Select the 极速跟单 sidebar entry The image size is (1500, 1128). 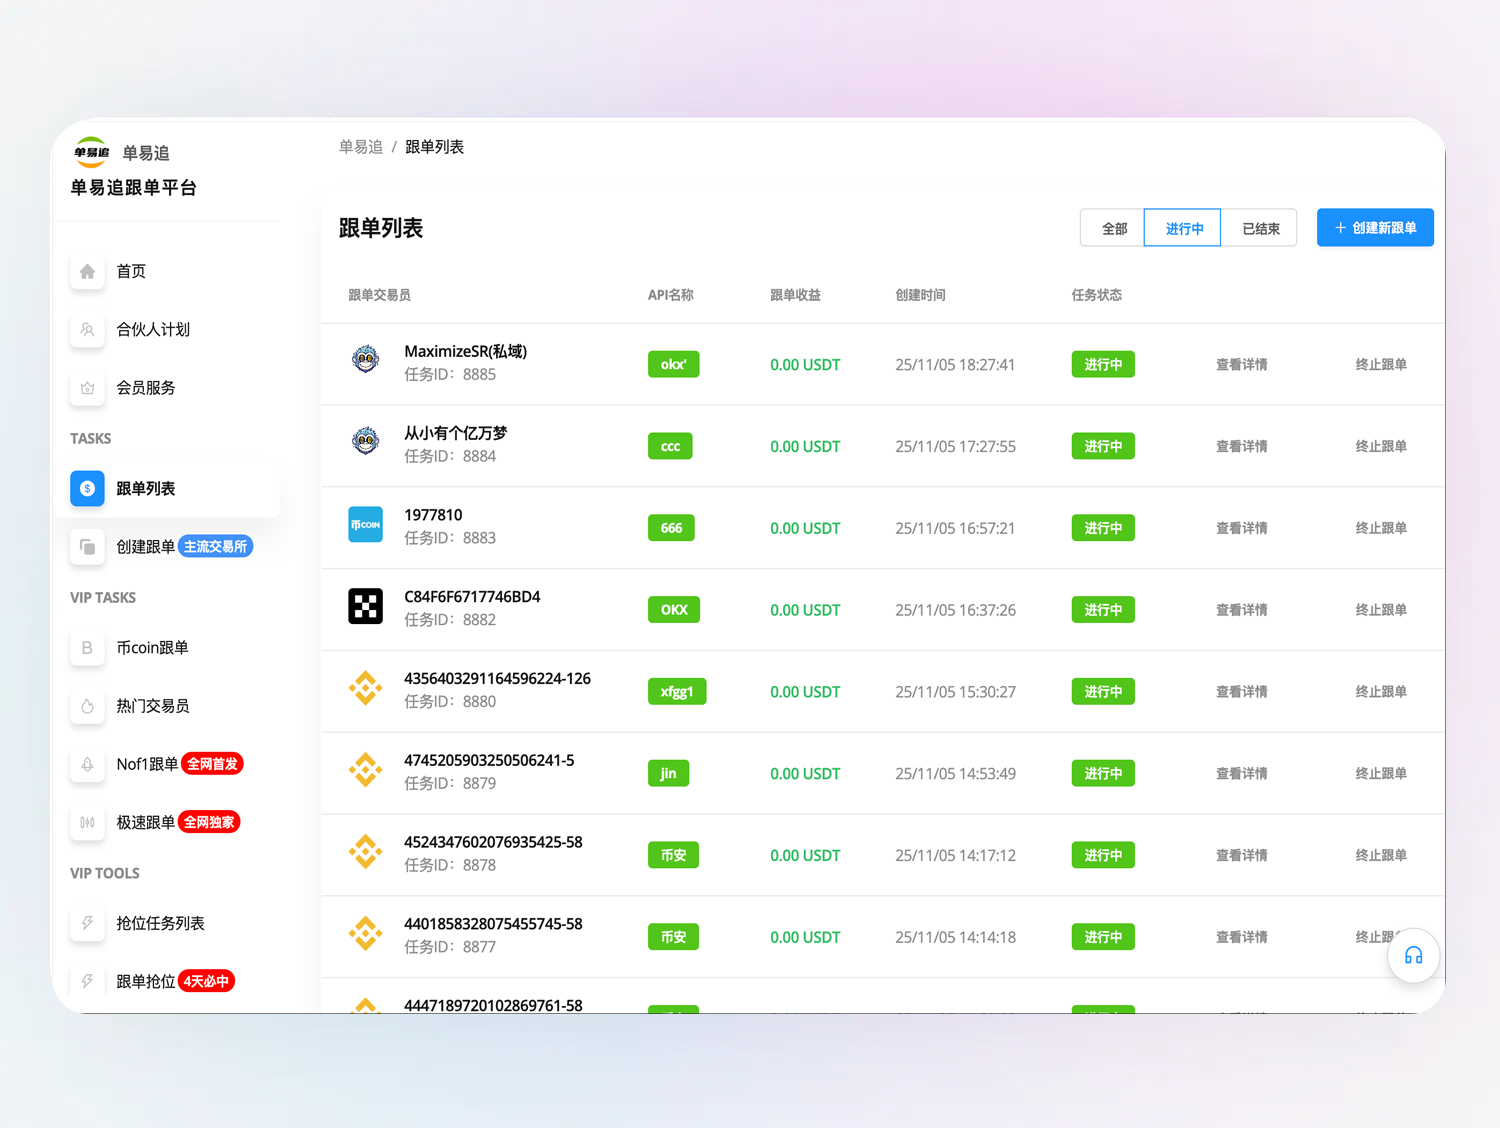click(x=143, y=821)
